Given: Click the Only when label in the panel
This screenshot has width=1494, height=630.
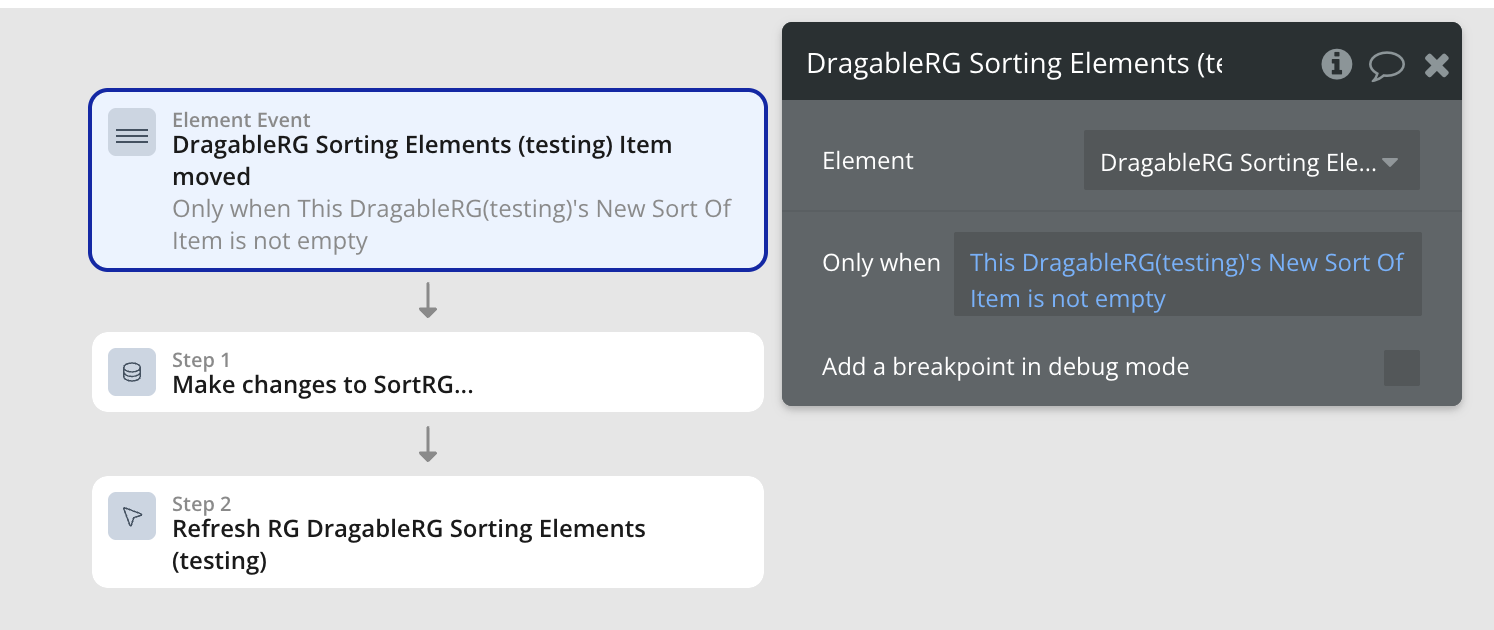Looking at the screenshot, I should 881,263.
